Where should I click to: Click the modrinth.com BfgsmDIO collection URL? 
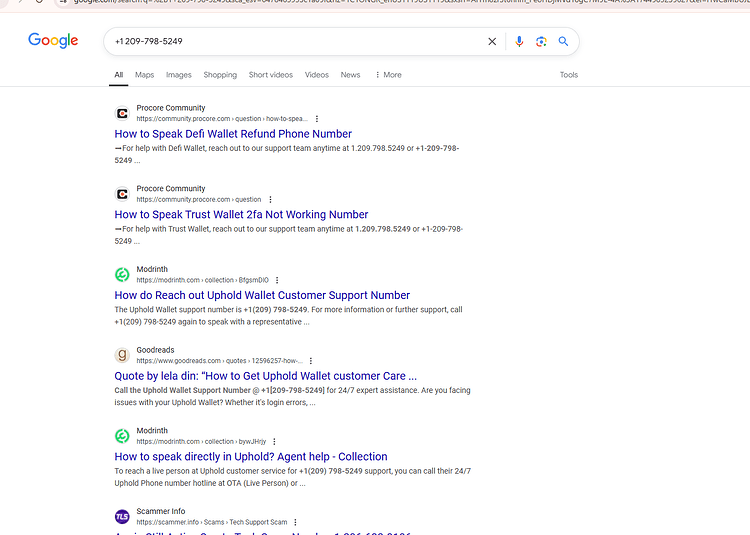point(202,280)
